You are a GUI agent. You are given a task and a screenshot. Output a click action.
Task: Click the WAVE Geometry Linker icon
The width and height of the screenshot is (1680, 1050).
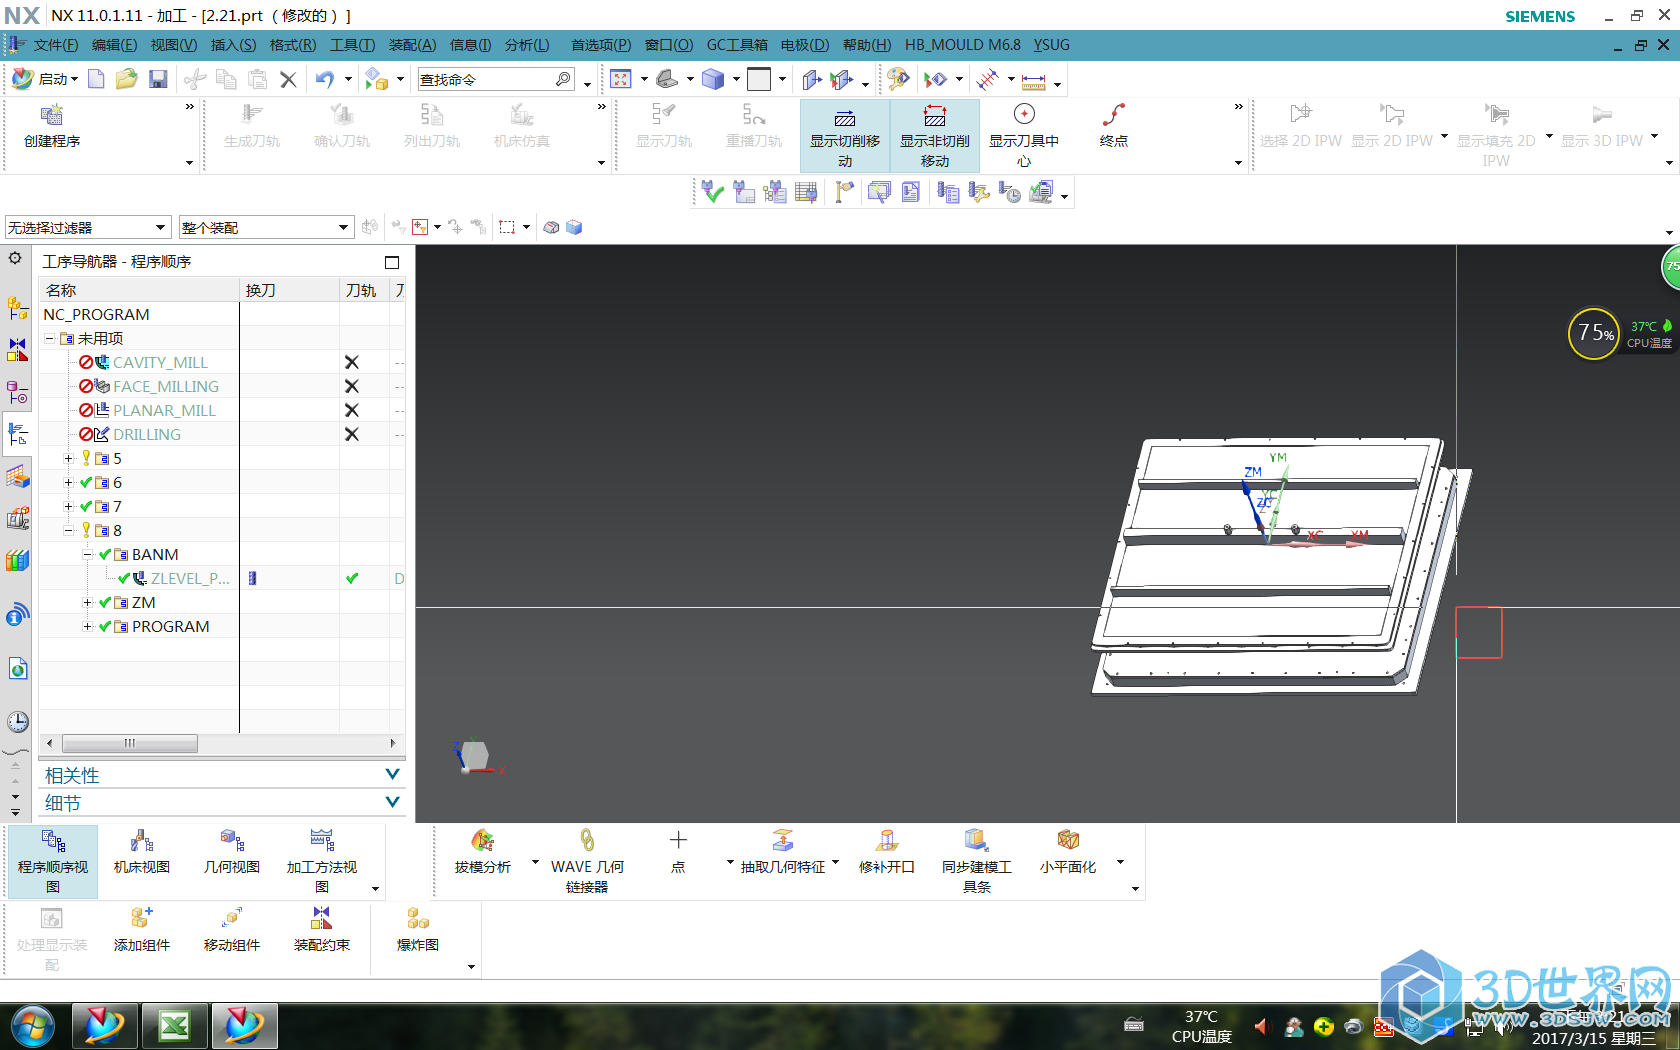587,840
